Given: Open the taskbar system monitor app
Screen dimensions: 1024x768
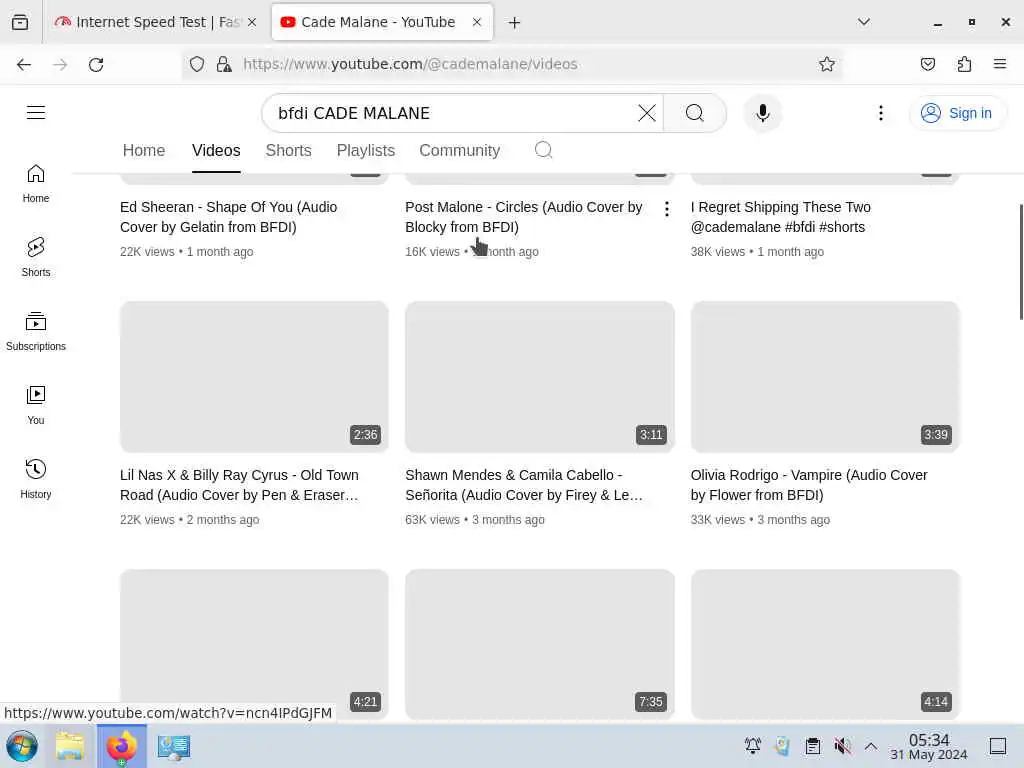Looking at the screenshot, I should click(x=174, y=746).
